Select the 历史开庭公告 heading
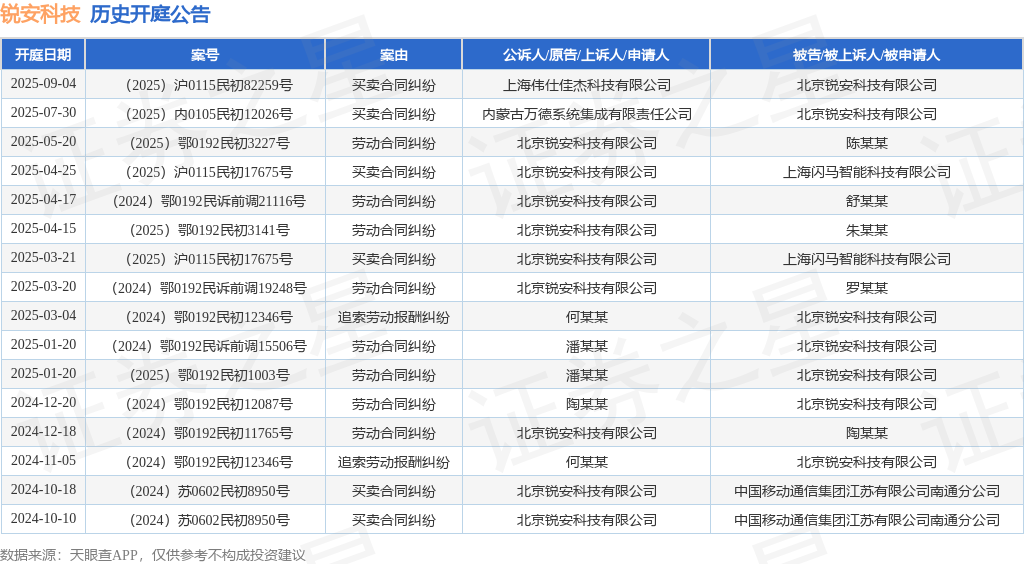 [x=150, y=14]
